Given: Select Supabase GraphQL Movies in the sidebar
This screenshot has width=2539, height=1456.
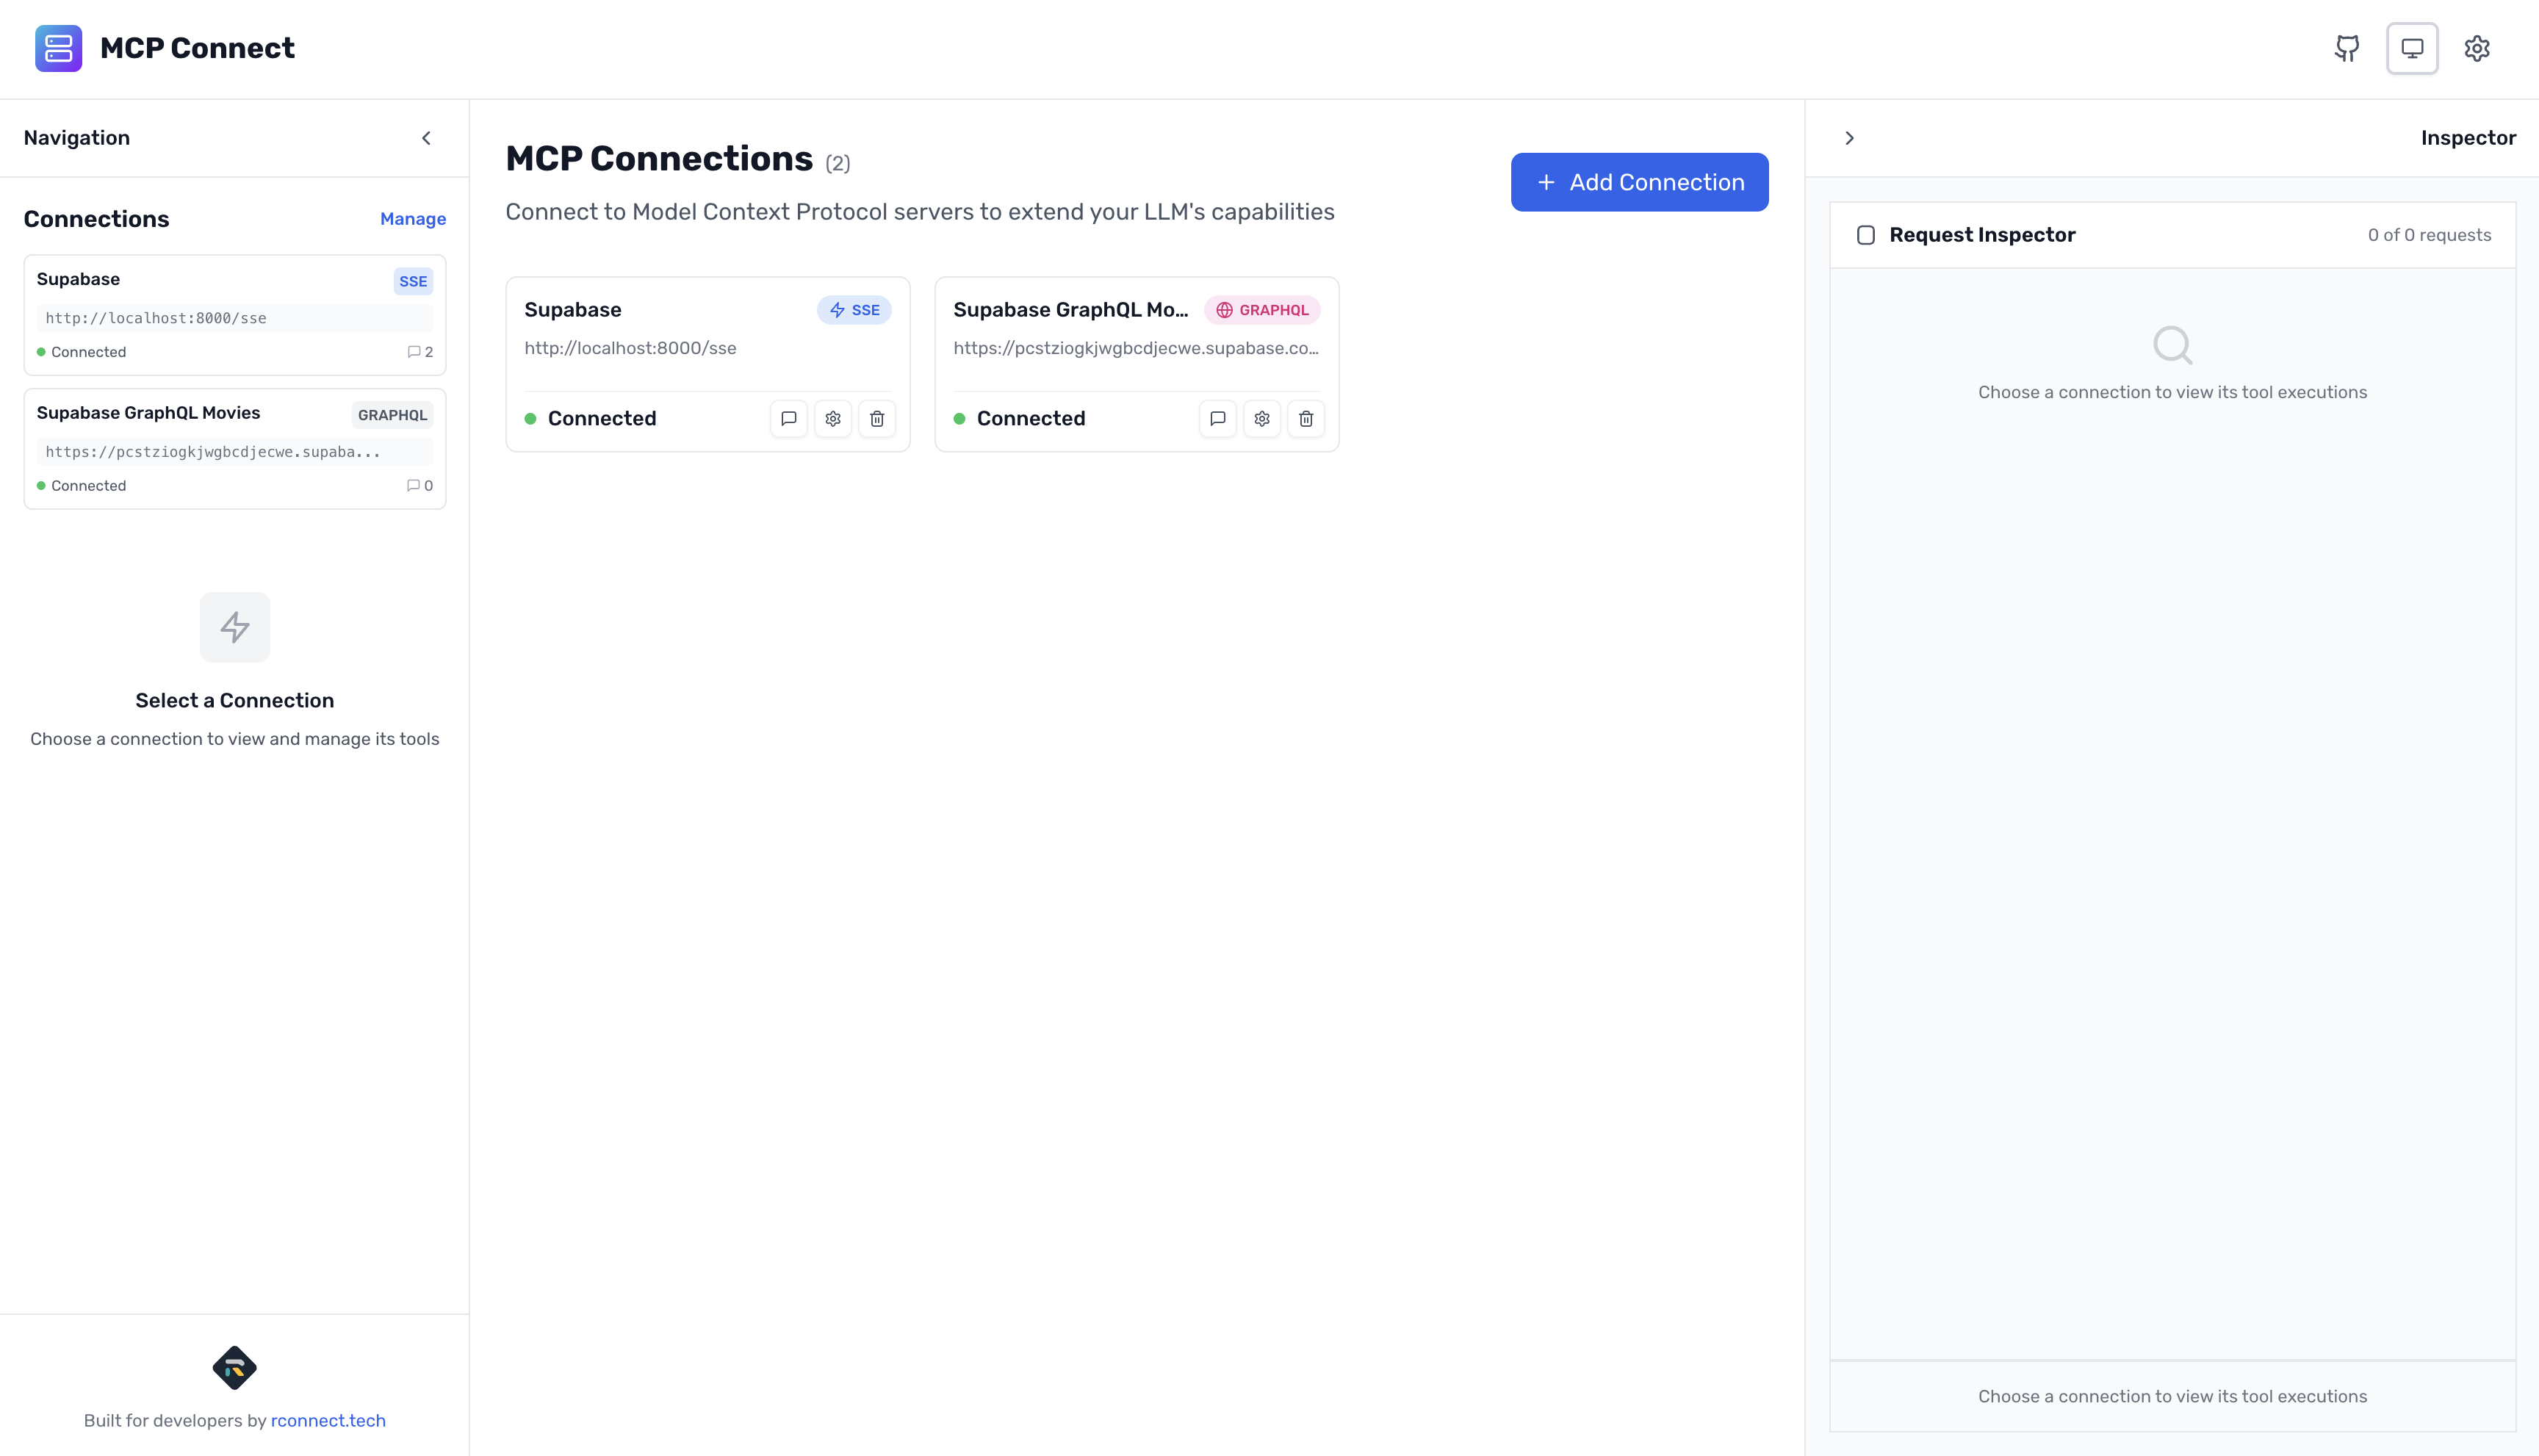Looking at the screenshot, I should [x=234, y=448].
